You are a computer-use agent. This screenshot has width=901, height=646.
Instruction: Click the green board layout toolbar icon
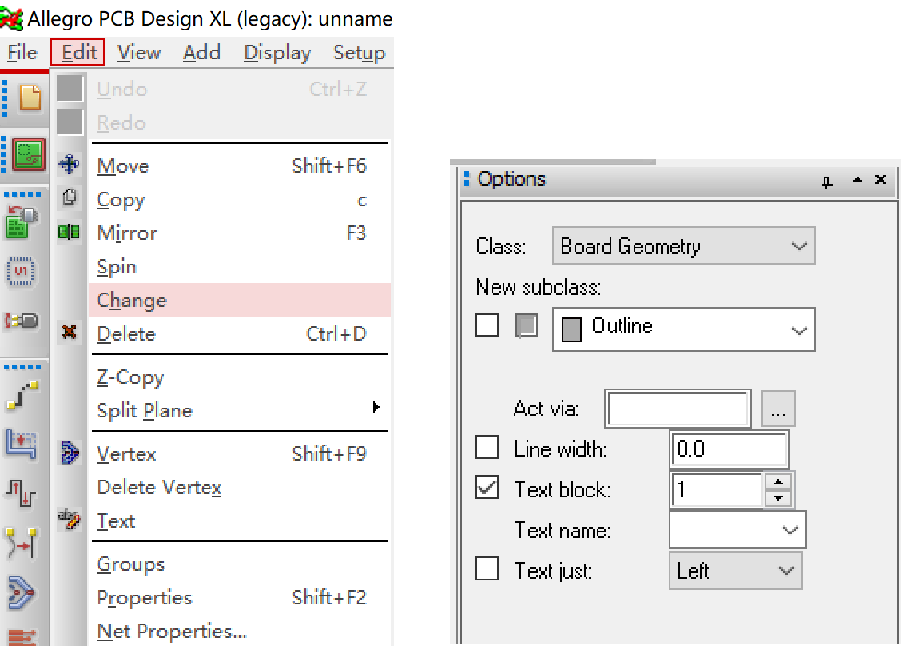click(x=30, y=154)
